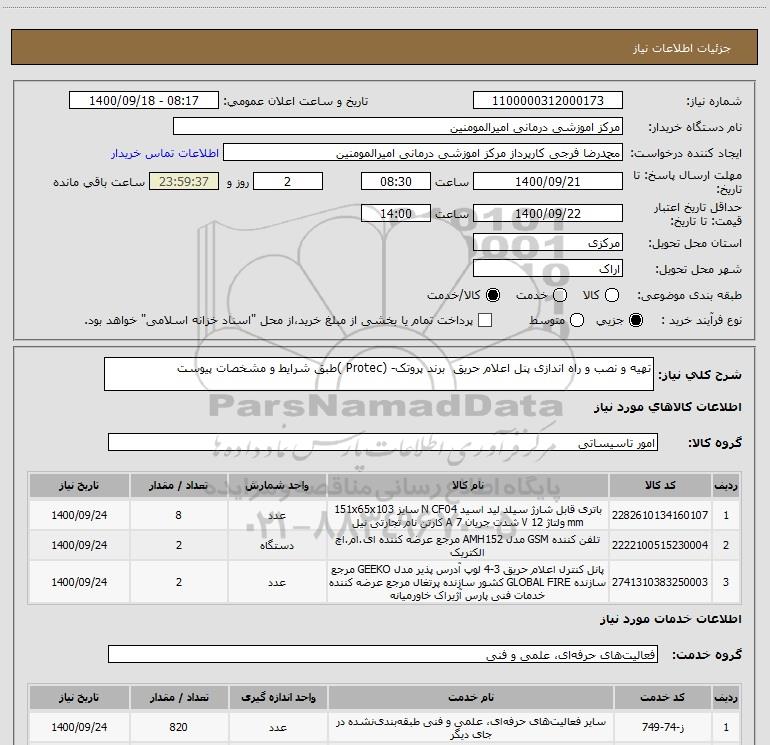Click the announcement date field 1400/09/18 - 08:17
The image size is (770, 745).
(x=144, y=101)
